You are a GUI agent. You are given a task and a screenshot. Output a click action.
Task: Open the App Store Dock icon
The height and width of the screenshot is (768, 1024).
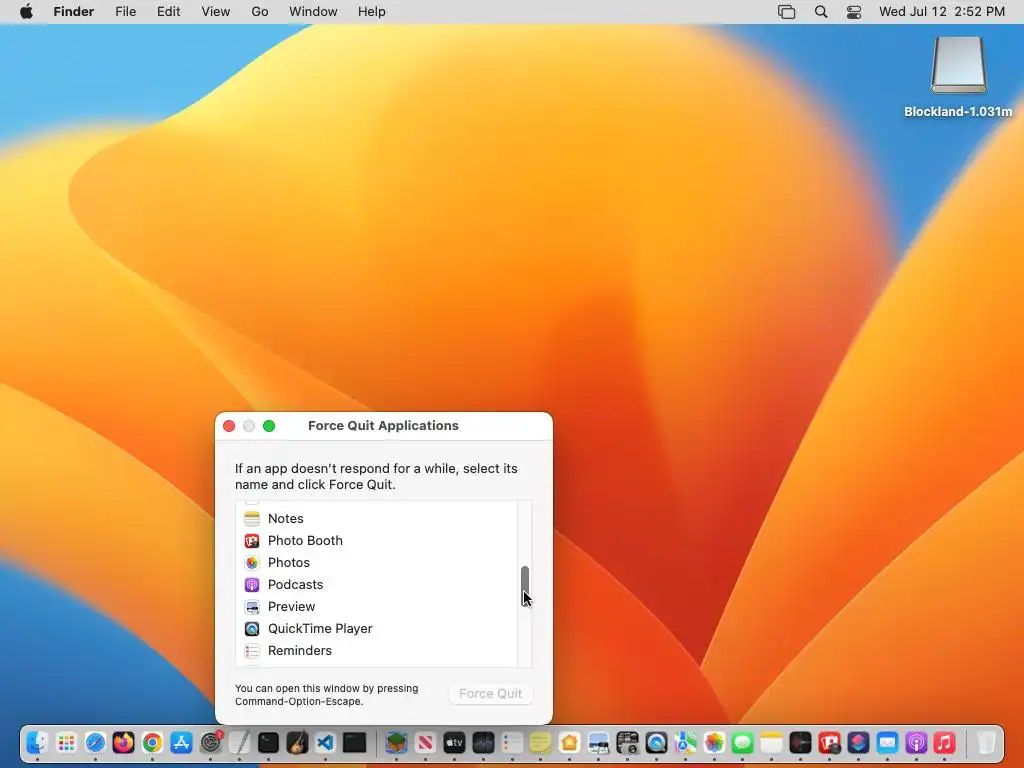[181, 743]
